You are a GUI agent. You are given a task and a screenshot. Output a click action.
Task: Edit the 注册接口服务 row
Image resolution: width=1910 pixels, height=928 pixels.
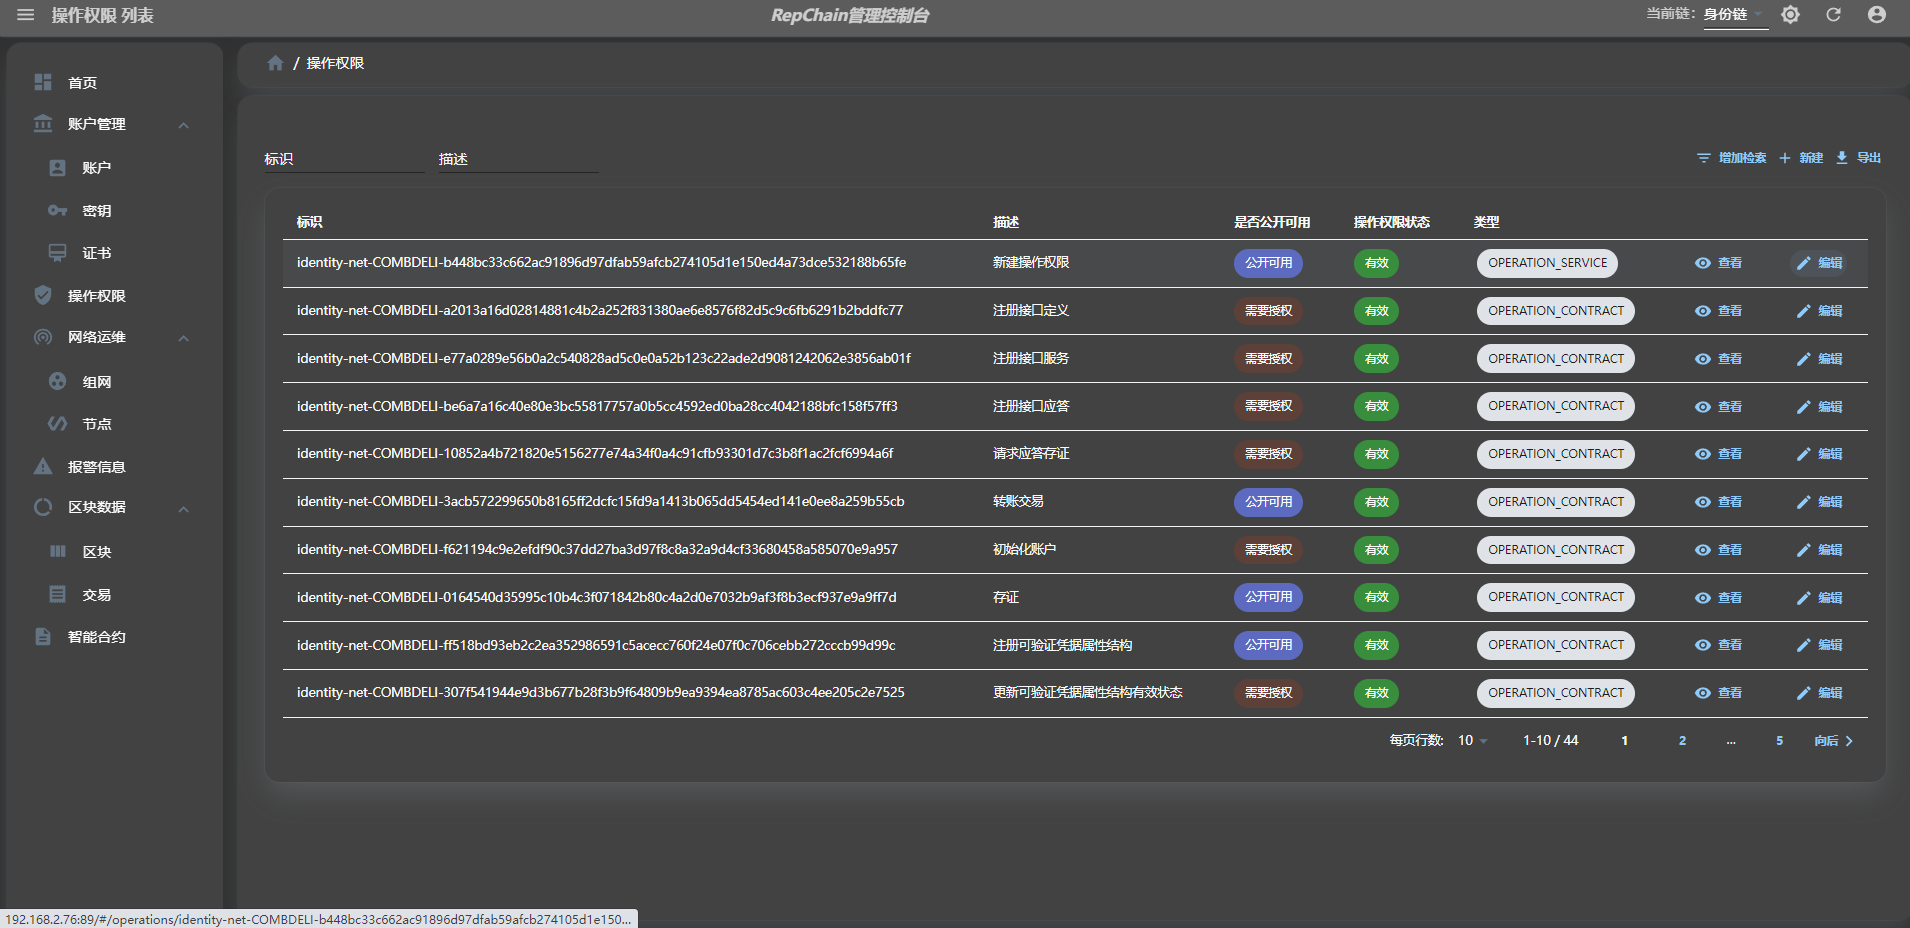click(1819, 359)
